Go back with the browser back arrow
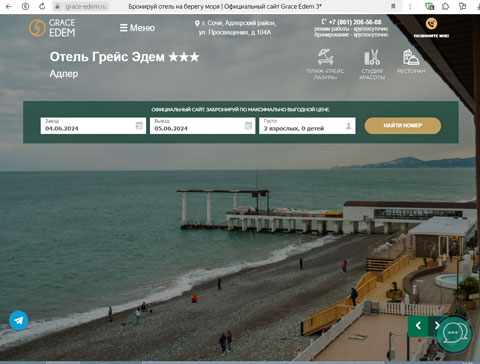Image resolution: width=480 pixels, height=364 pixels. pos(9,6)
